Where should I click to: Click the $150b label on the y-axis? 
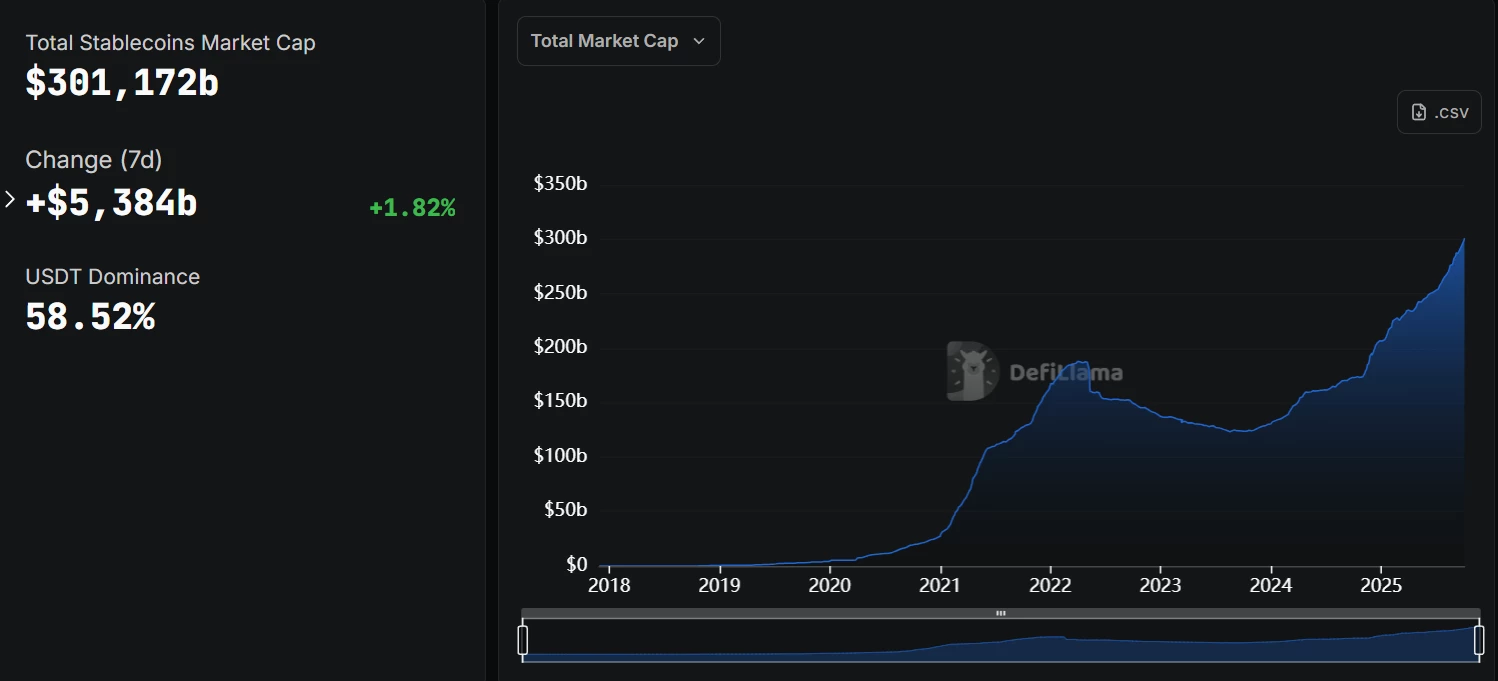click(560, 401)
